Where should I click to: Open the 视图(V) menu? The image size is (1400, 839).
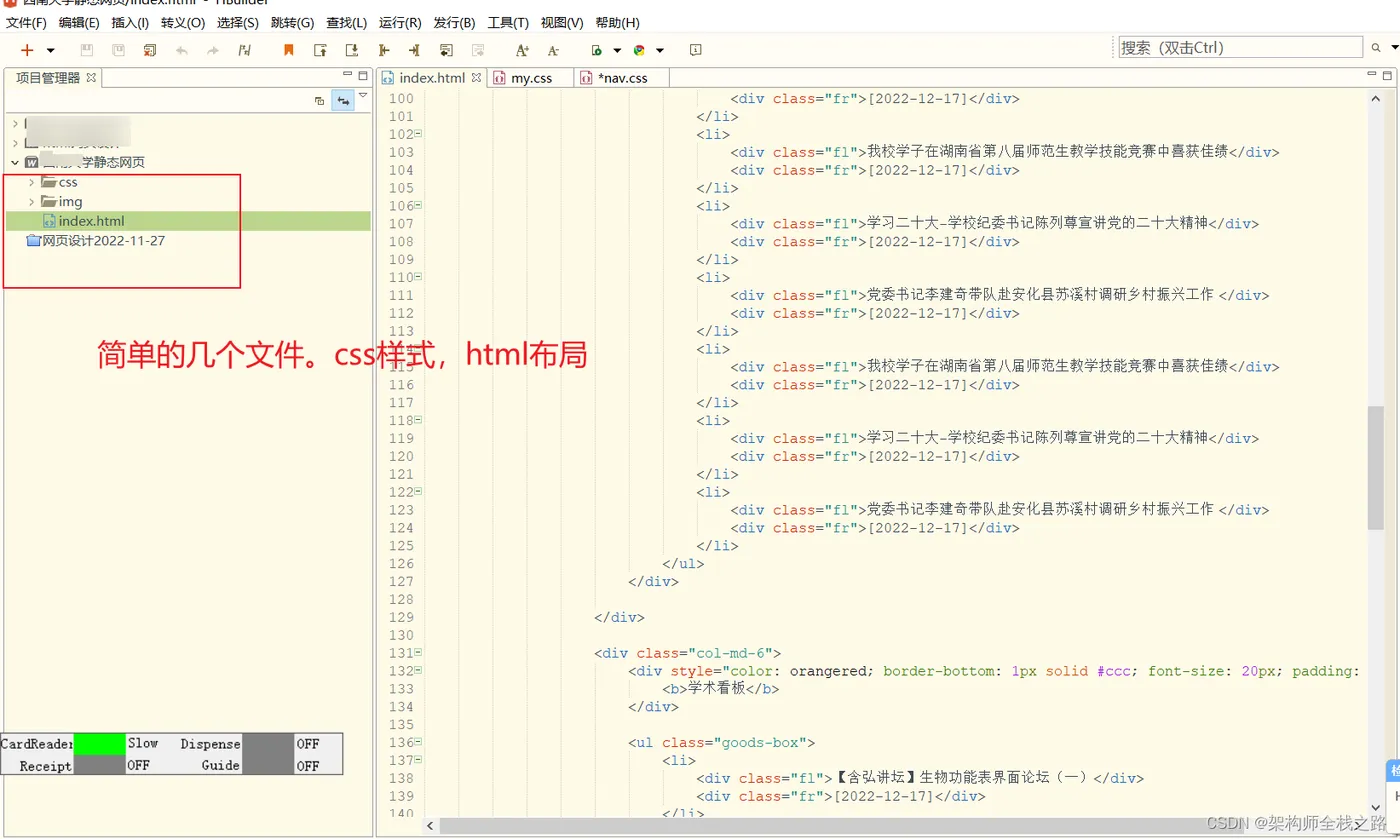(x=562, y=22)
